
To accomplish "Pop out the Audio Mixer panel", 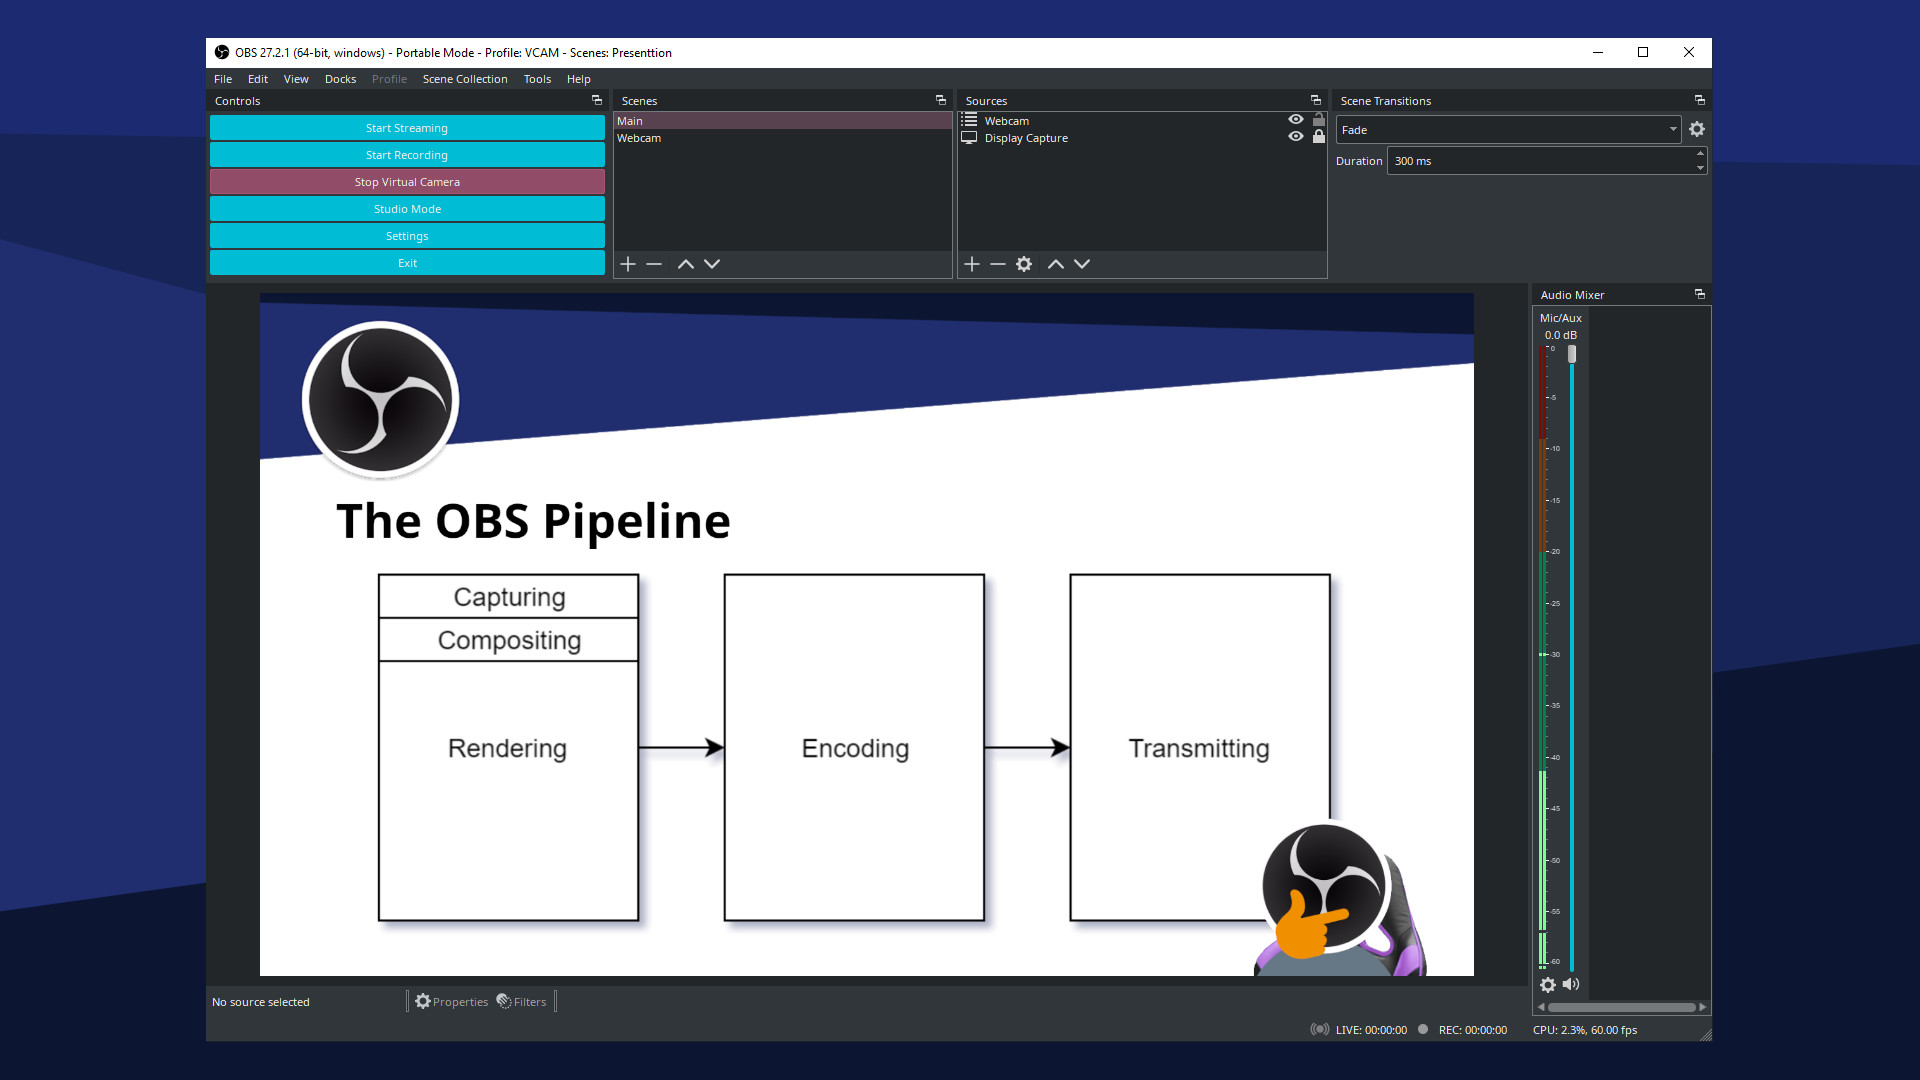I will pyautogui.click(x=1699, y=294).
